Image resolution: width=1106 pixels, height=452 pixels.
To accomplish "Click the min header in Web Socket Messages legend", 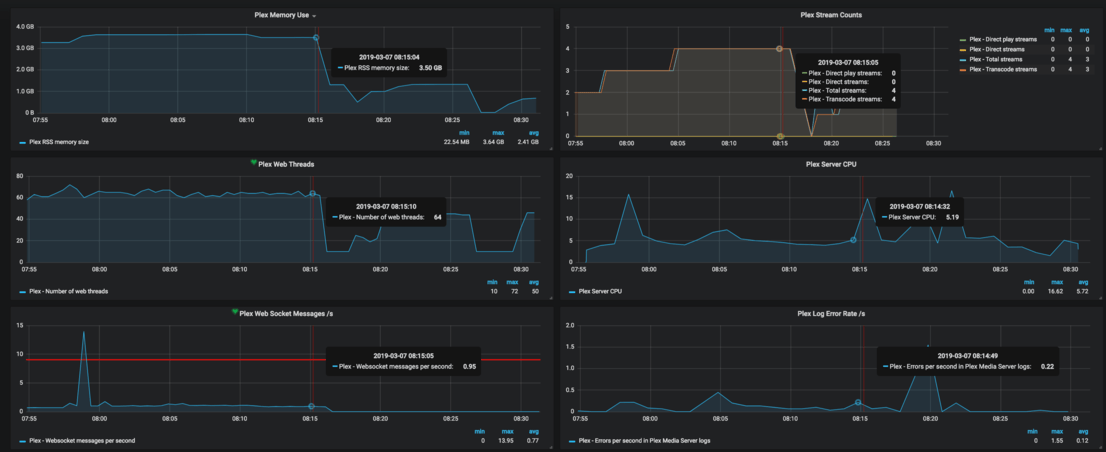I will (x=479, y=432).
